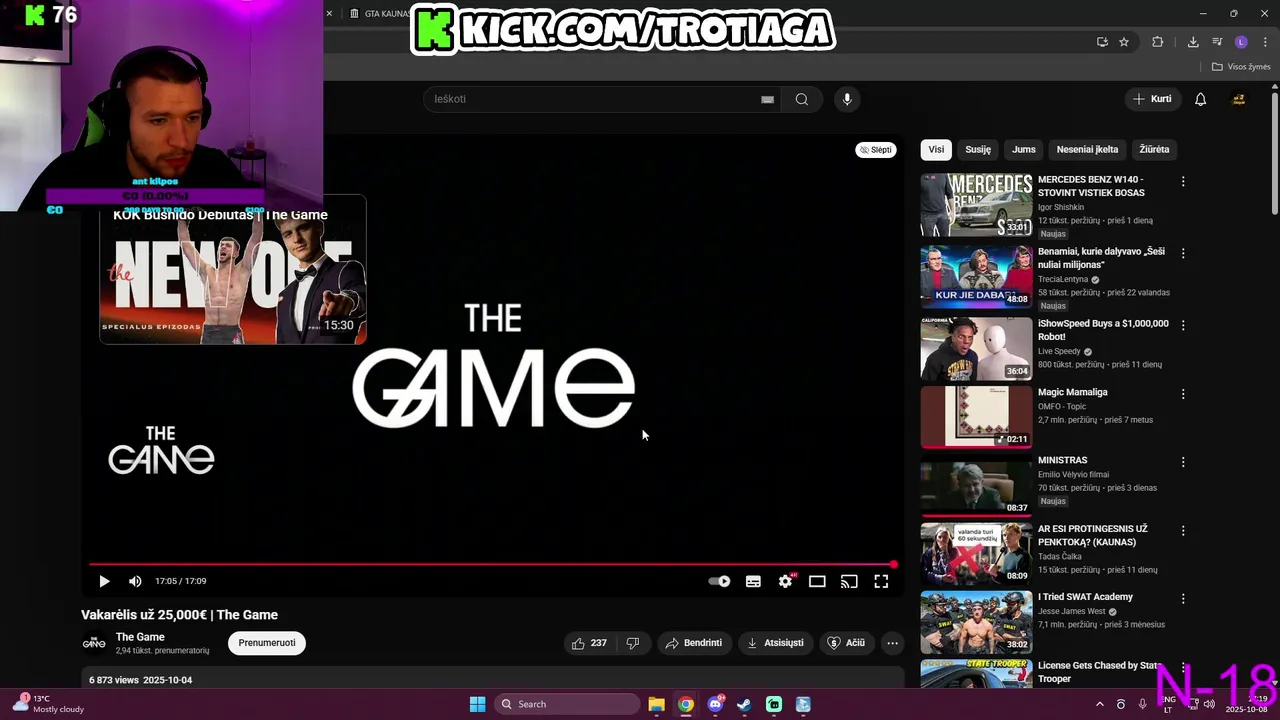The height and width of the screenshot is (720, 1280).
Task: Open Steam from the taskbar
Action: click(744, 704)
